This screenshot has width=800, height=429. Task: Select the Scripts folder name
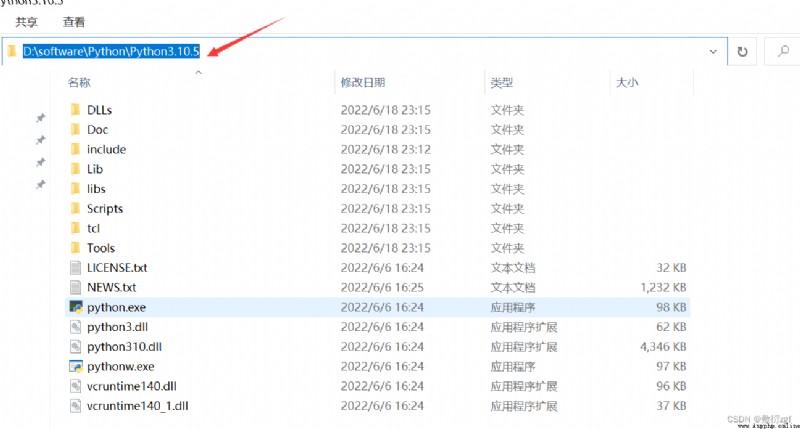105,208
